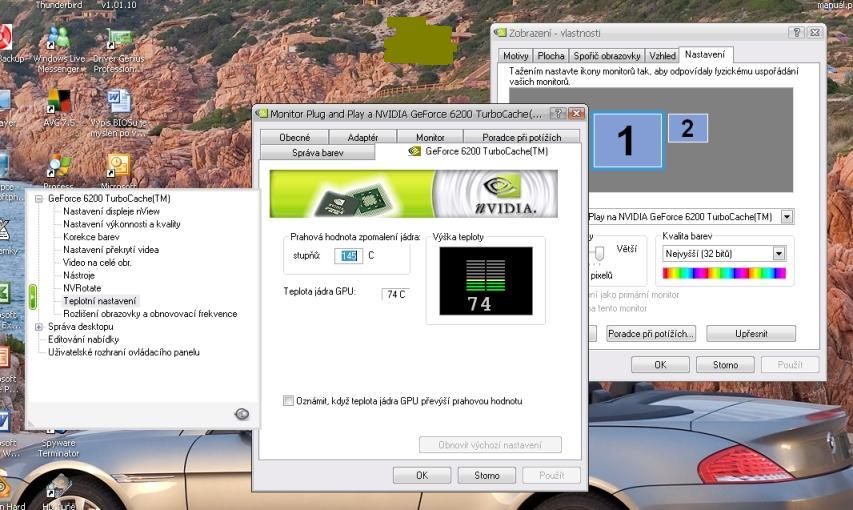Viewport: 853px width, 510px height.
Task: Click the screen resolution slider handle
Action: tap(599, 252)
